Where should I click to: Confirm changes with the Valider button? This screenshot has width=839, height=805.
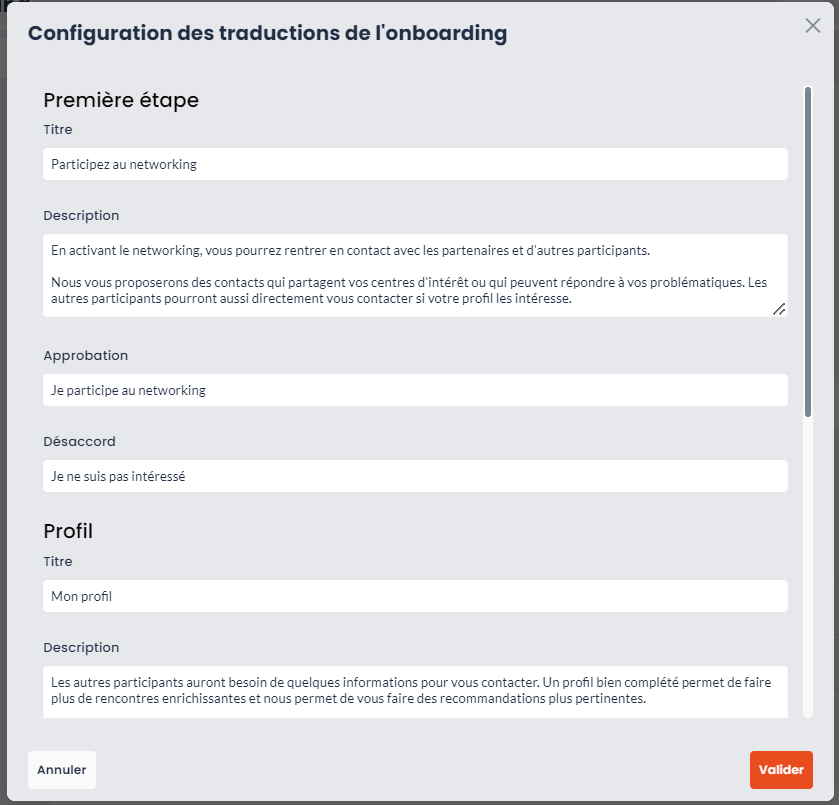pos(781,770)
